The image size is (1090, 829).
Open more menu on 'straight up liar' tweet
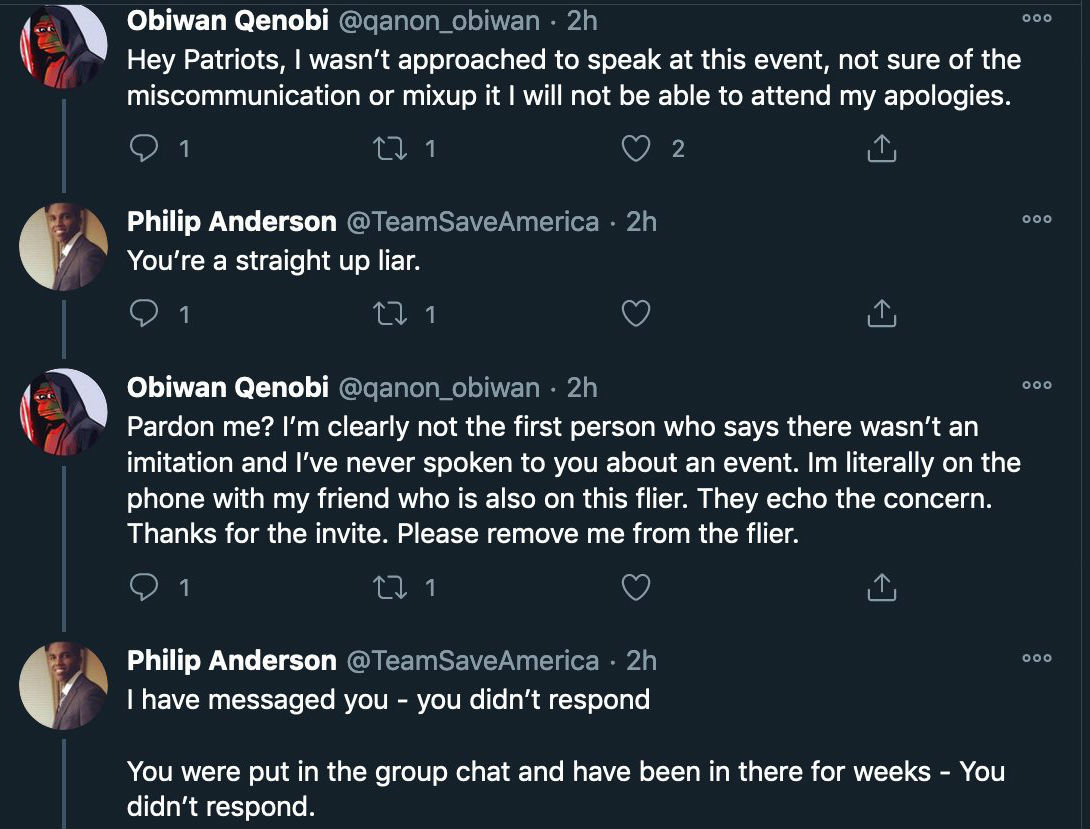[1036, 219]
